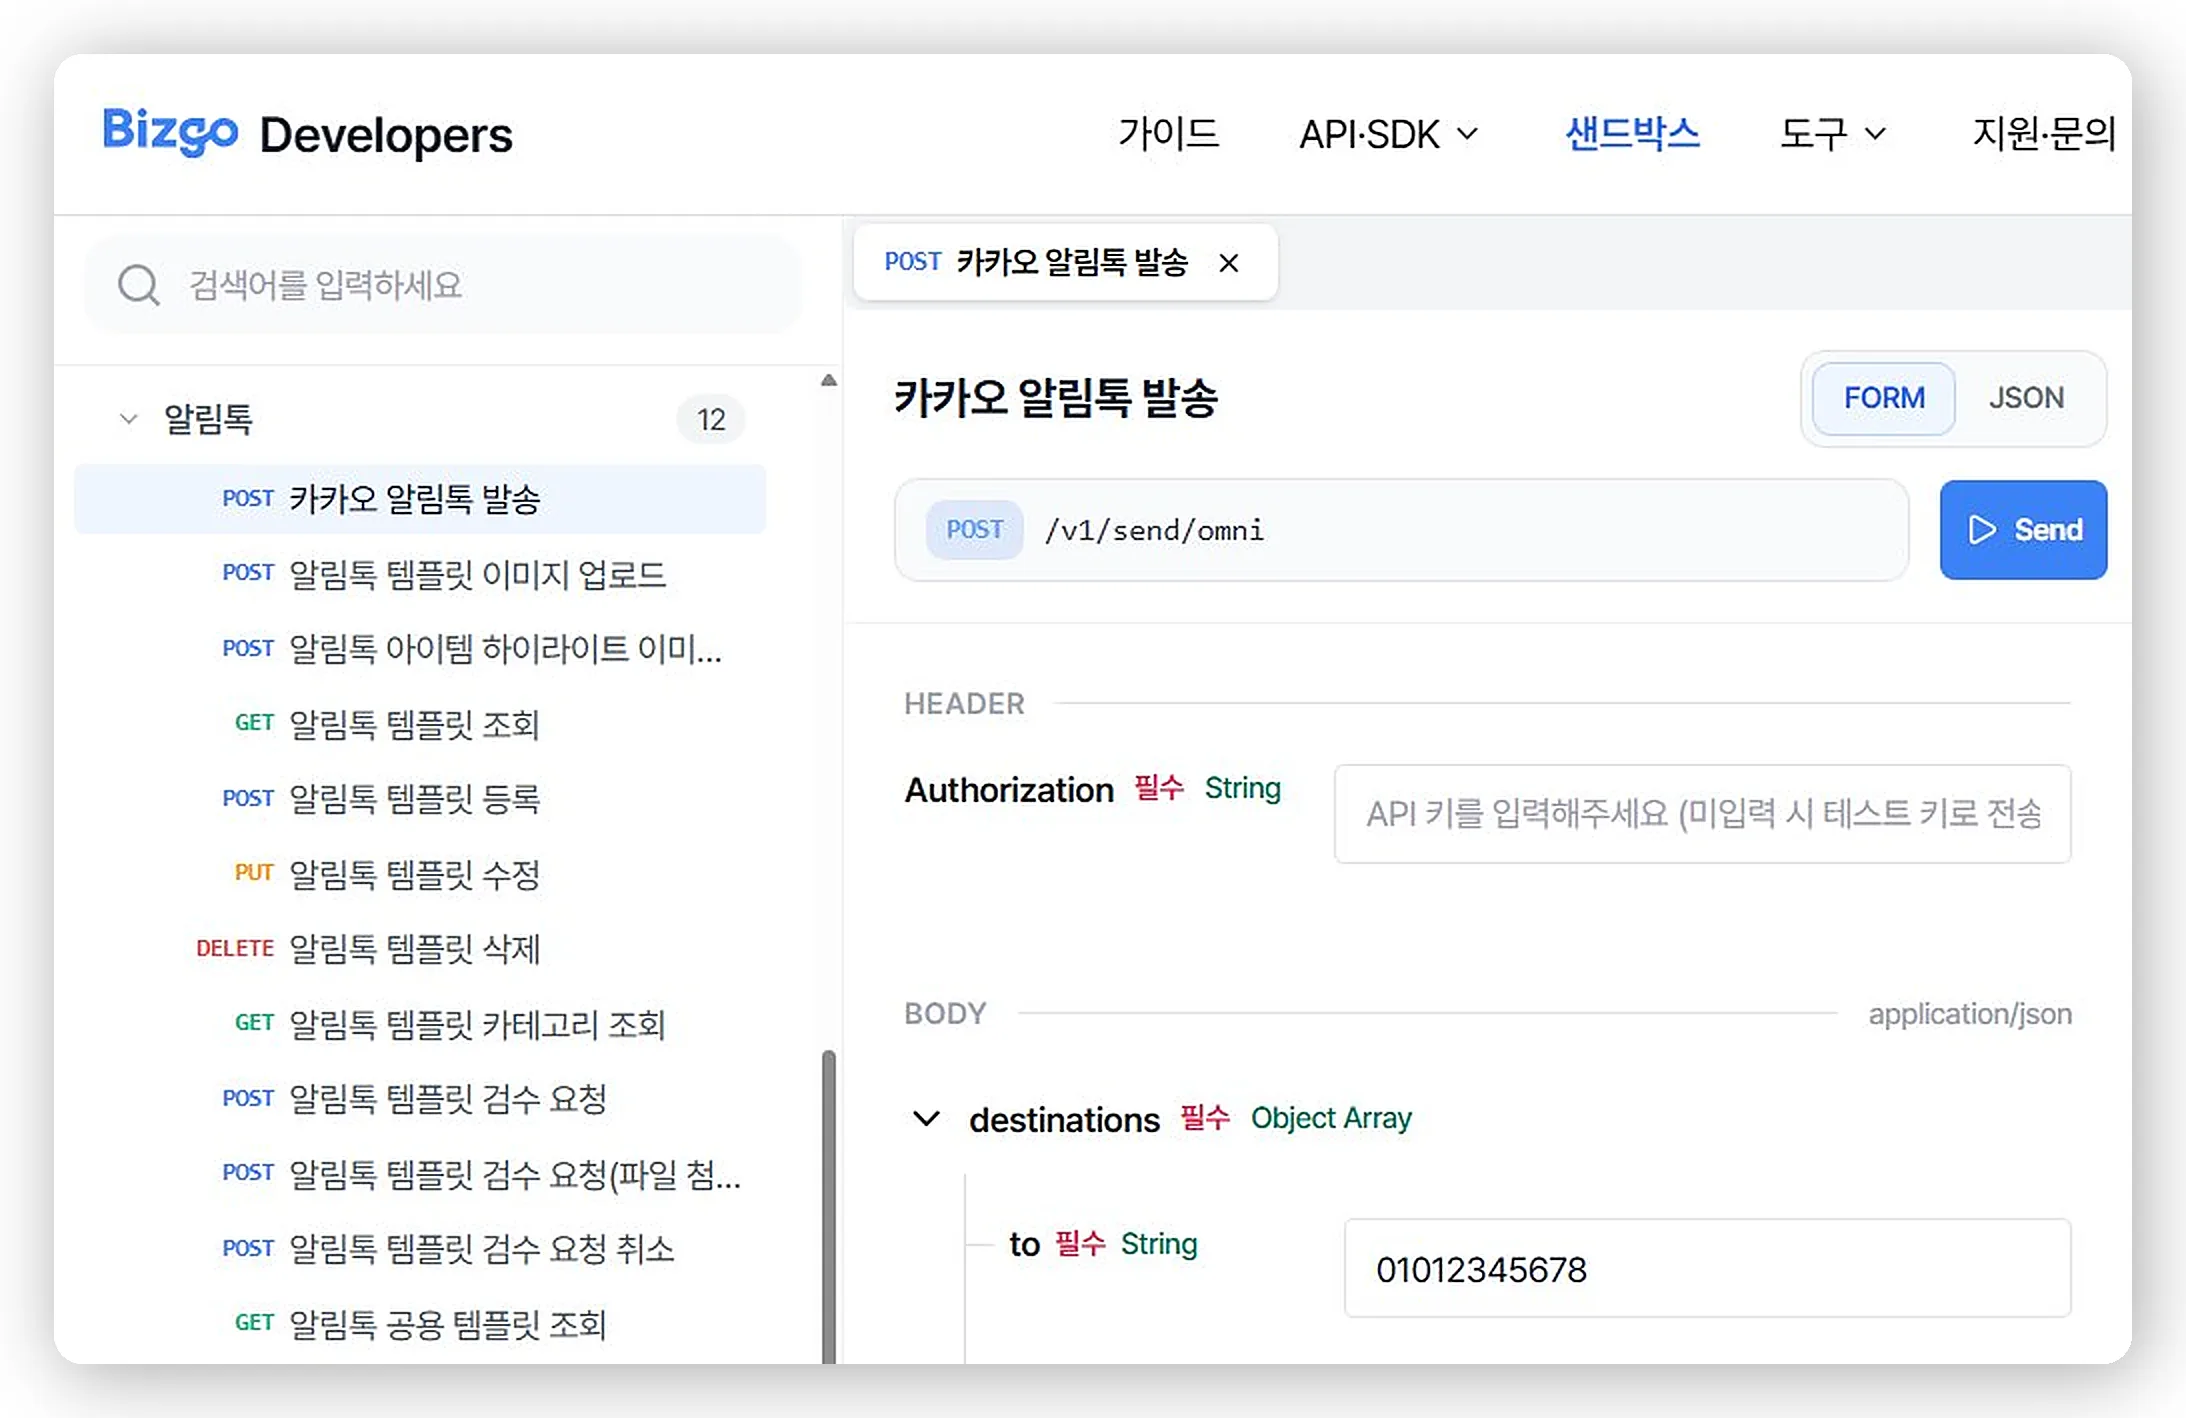Collapse the 알림톡 category
2186x1418 pixels.
click(x=128, y=418)
